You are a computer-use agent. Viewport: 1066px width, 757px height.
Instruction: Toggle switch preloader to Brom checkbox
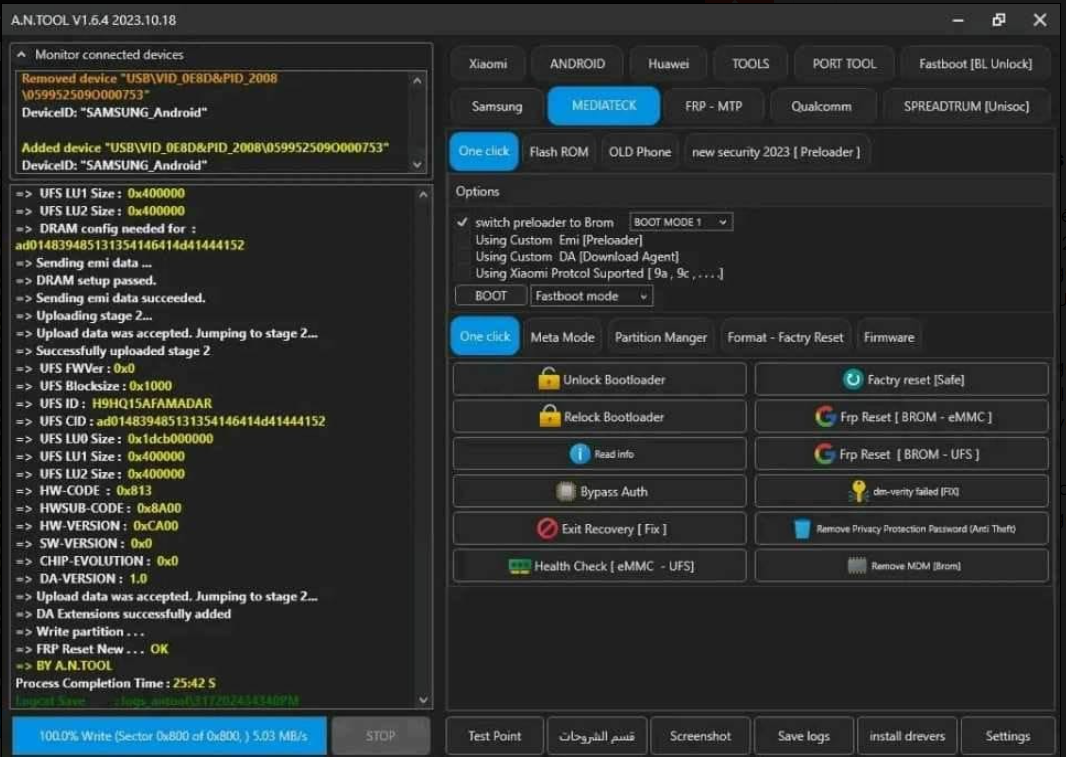pos(462,222)
